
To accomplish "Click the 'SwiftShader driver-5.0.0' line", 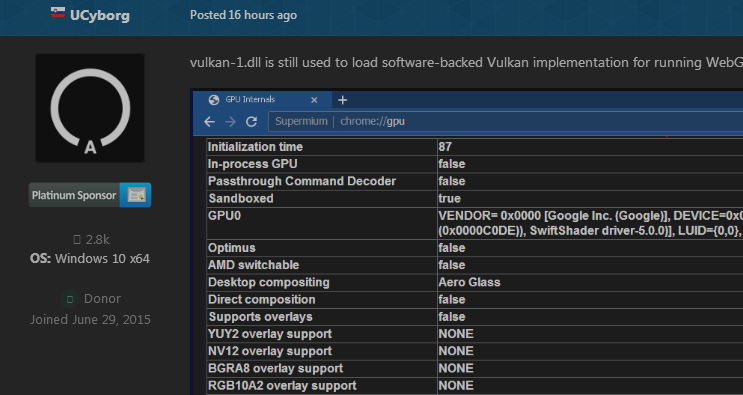I will [x=590, y=231].
